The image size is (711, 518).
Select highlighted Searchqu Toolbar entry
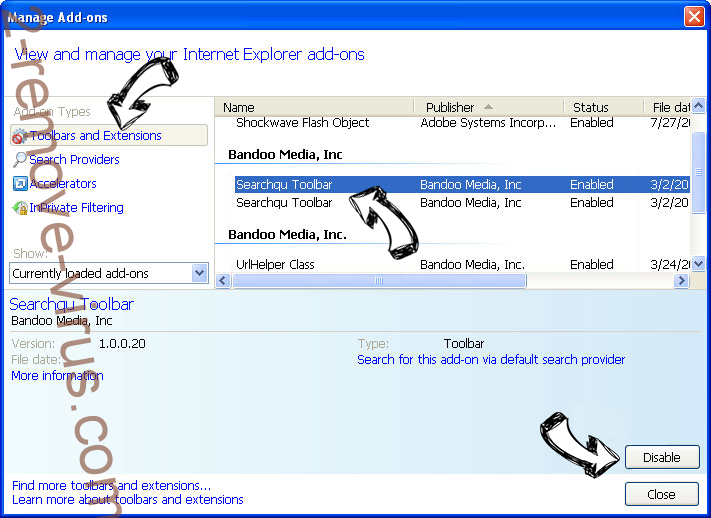pyautogui.click(x=463, y=185)
